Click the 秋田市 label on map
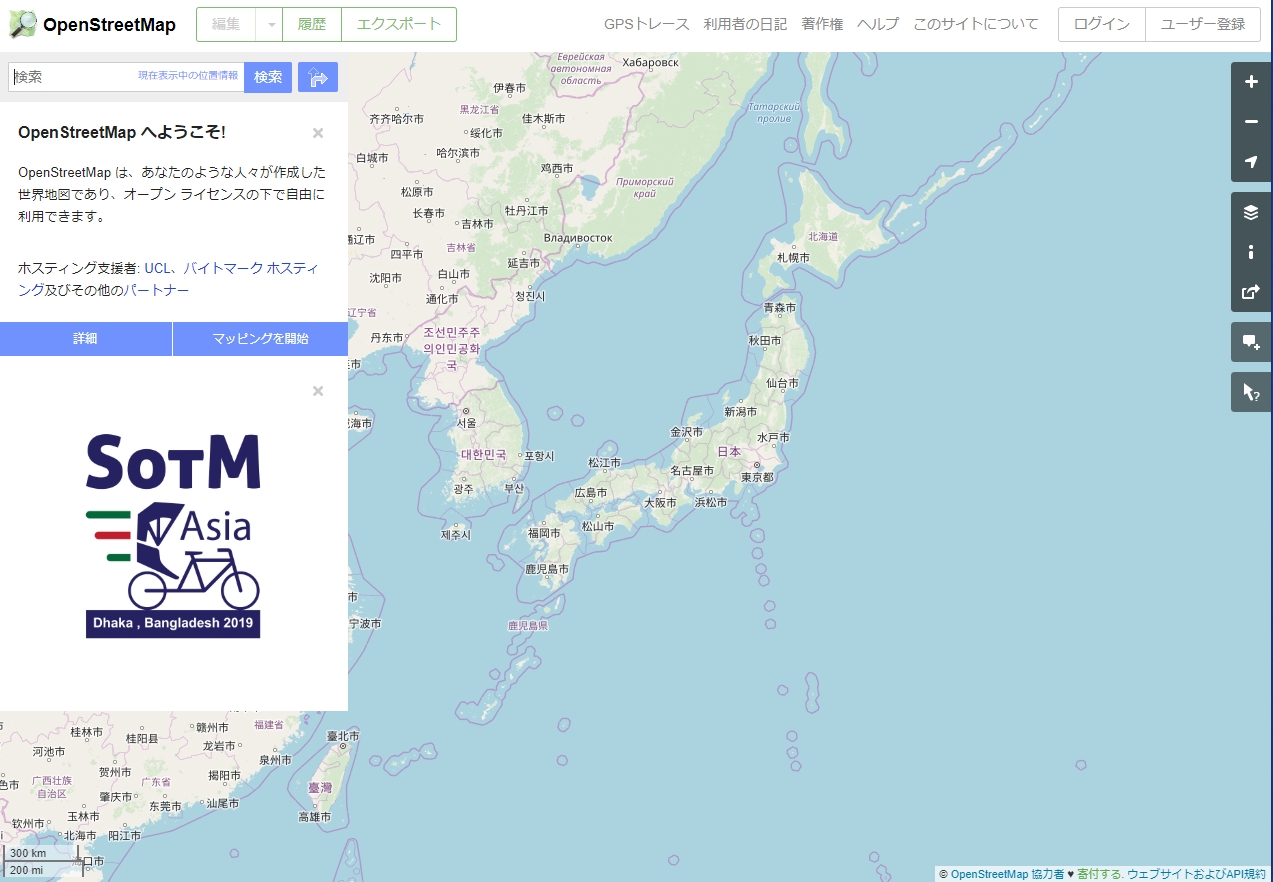Image resolution: width=1273 pixels, height=882 pixels. click(x=765, y=341)
